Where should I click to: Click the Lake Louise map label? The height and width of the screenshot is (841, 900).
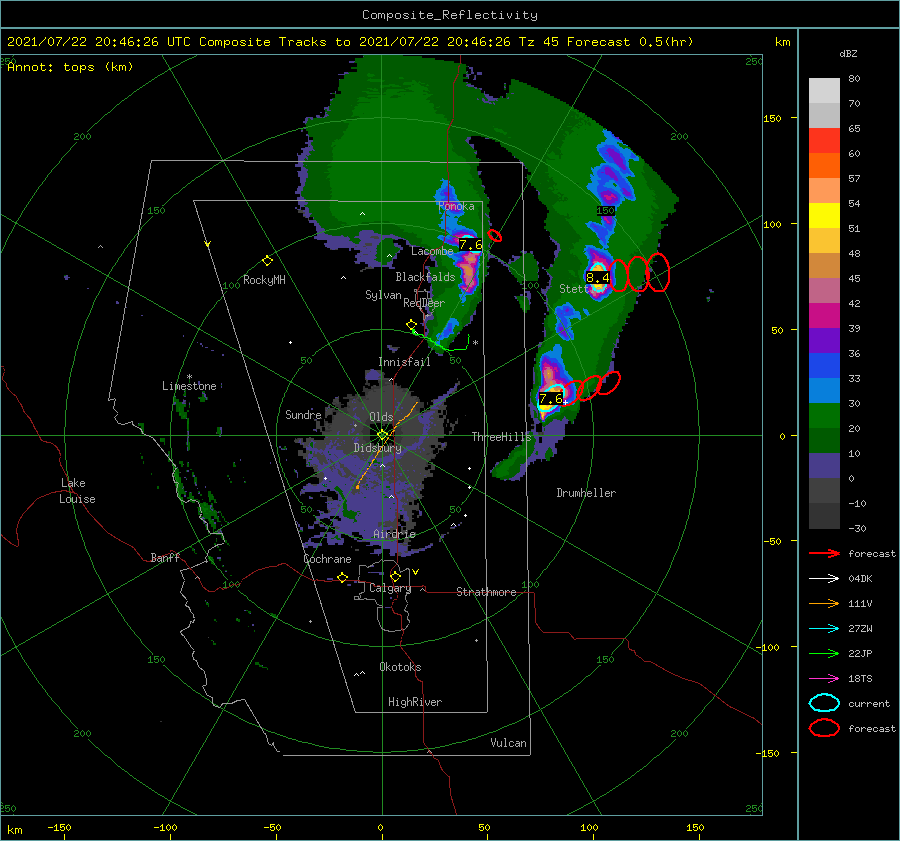point(77,491)
